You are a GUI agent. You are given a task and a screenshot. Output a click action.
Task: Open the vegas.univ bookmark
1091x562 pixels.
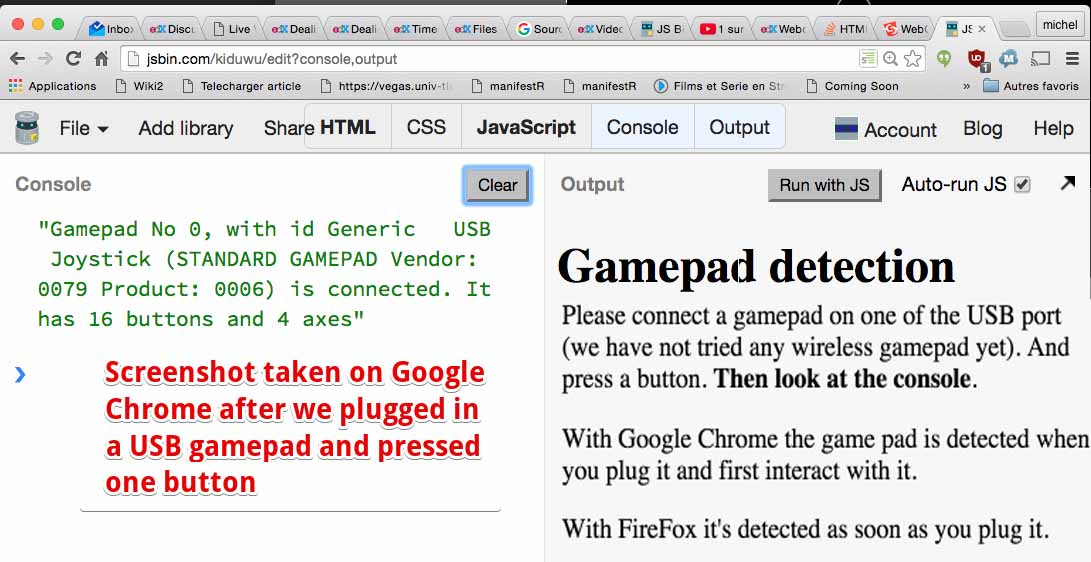pos(386,86)
